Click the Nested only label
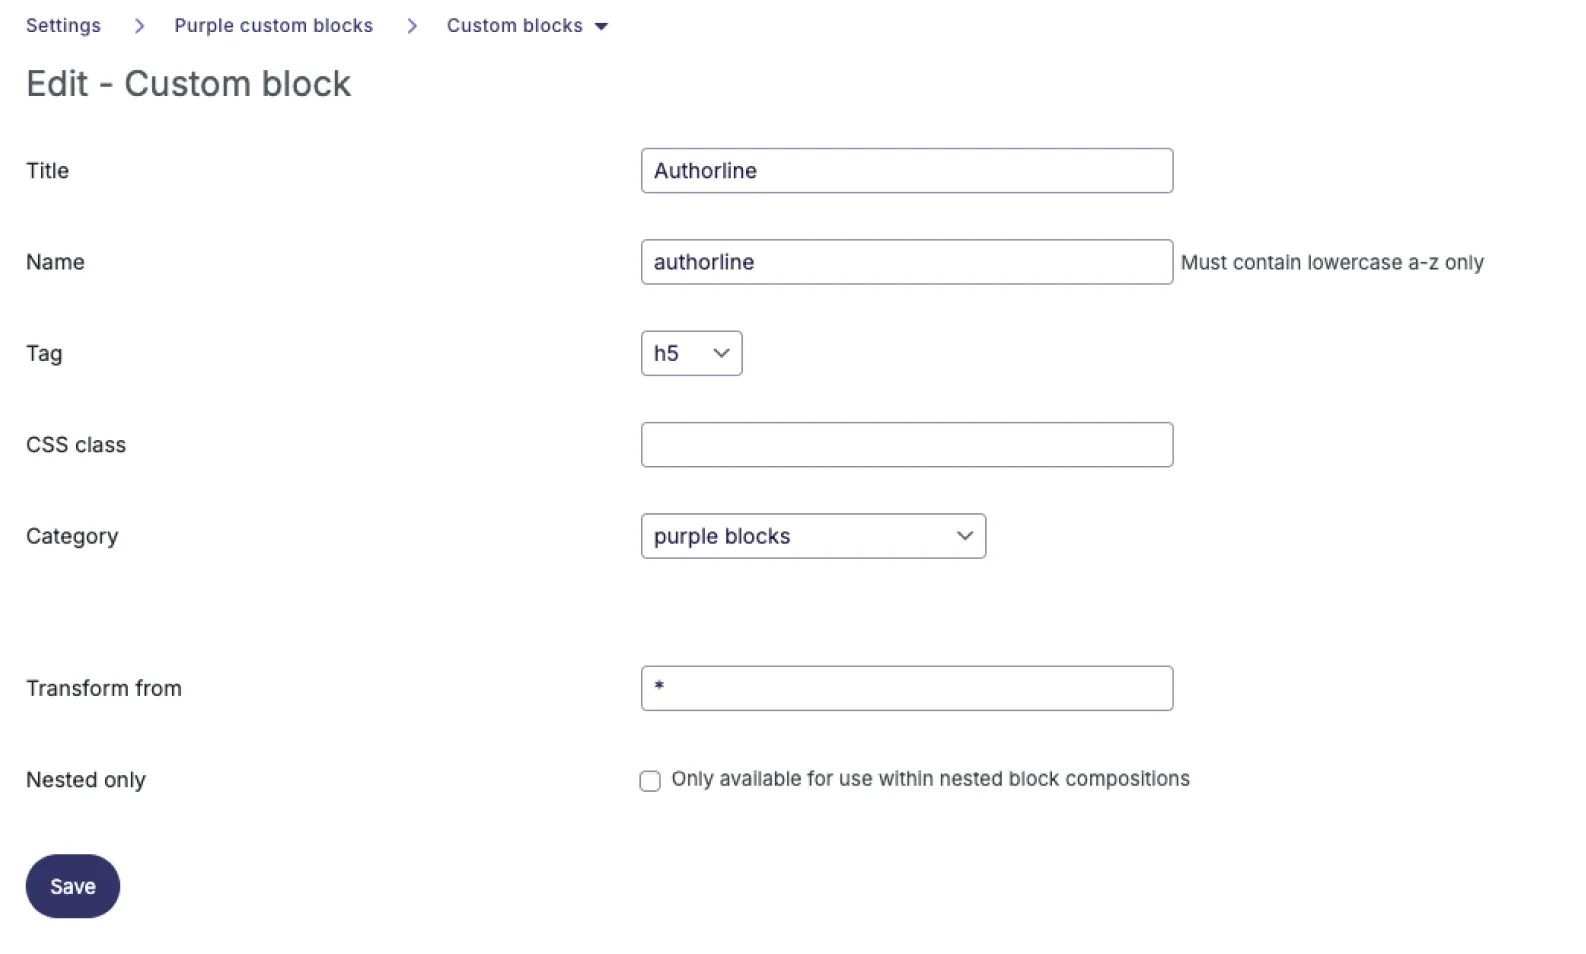Viewport: 1586px width, 954px height. click(86, 780)
